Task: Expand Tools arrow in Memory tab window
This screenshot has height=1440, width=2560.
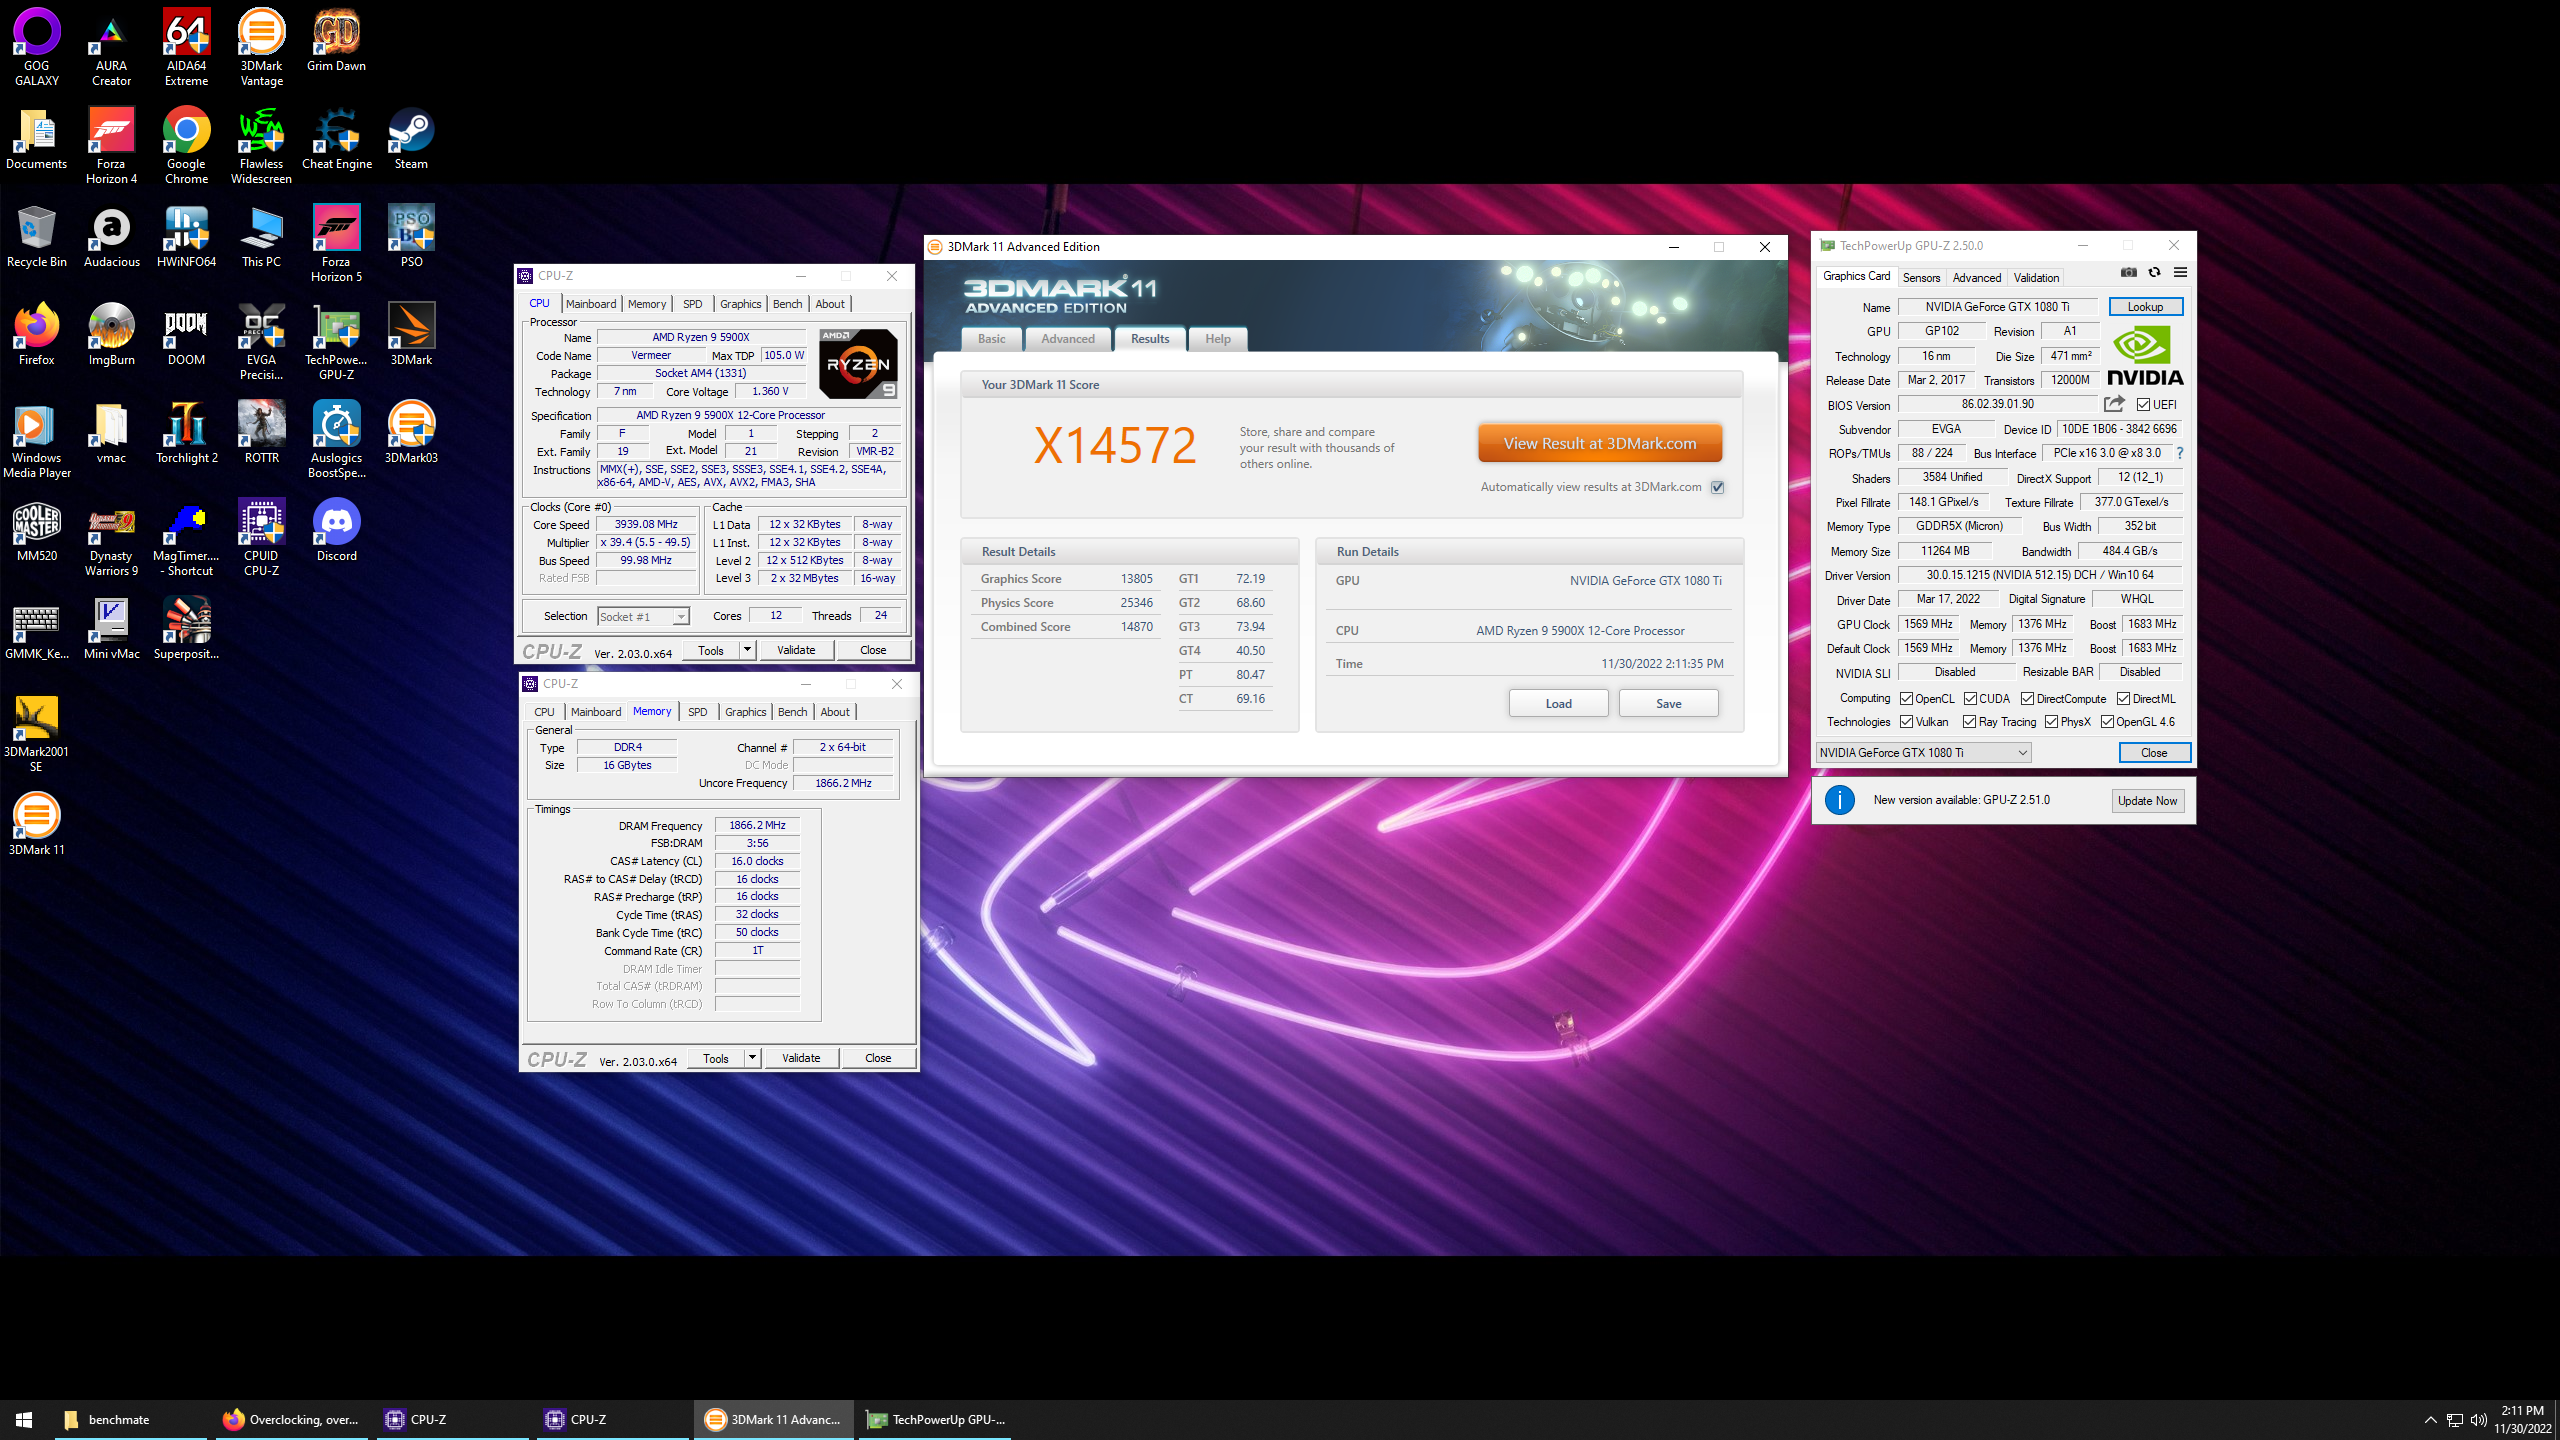Action: click(x=752, y=1058)
